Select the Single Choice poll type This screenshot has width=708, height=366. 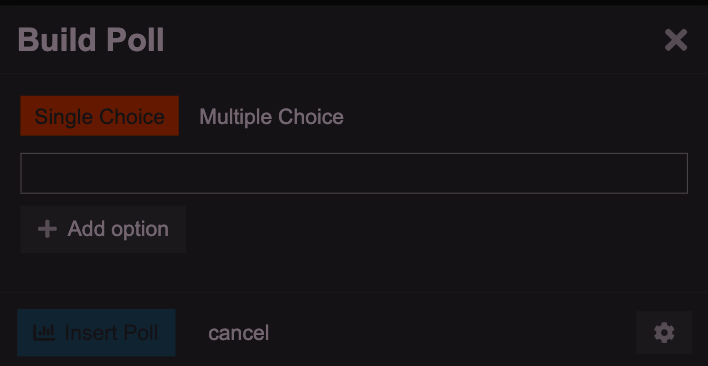click(x=99, y=116)
